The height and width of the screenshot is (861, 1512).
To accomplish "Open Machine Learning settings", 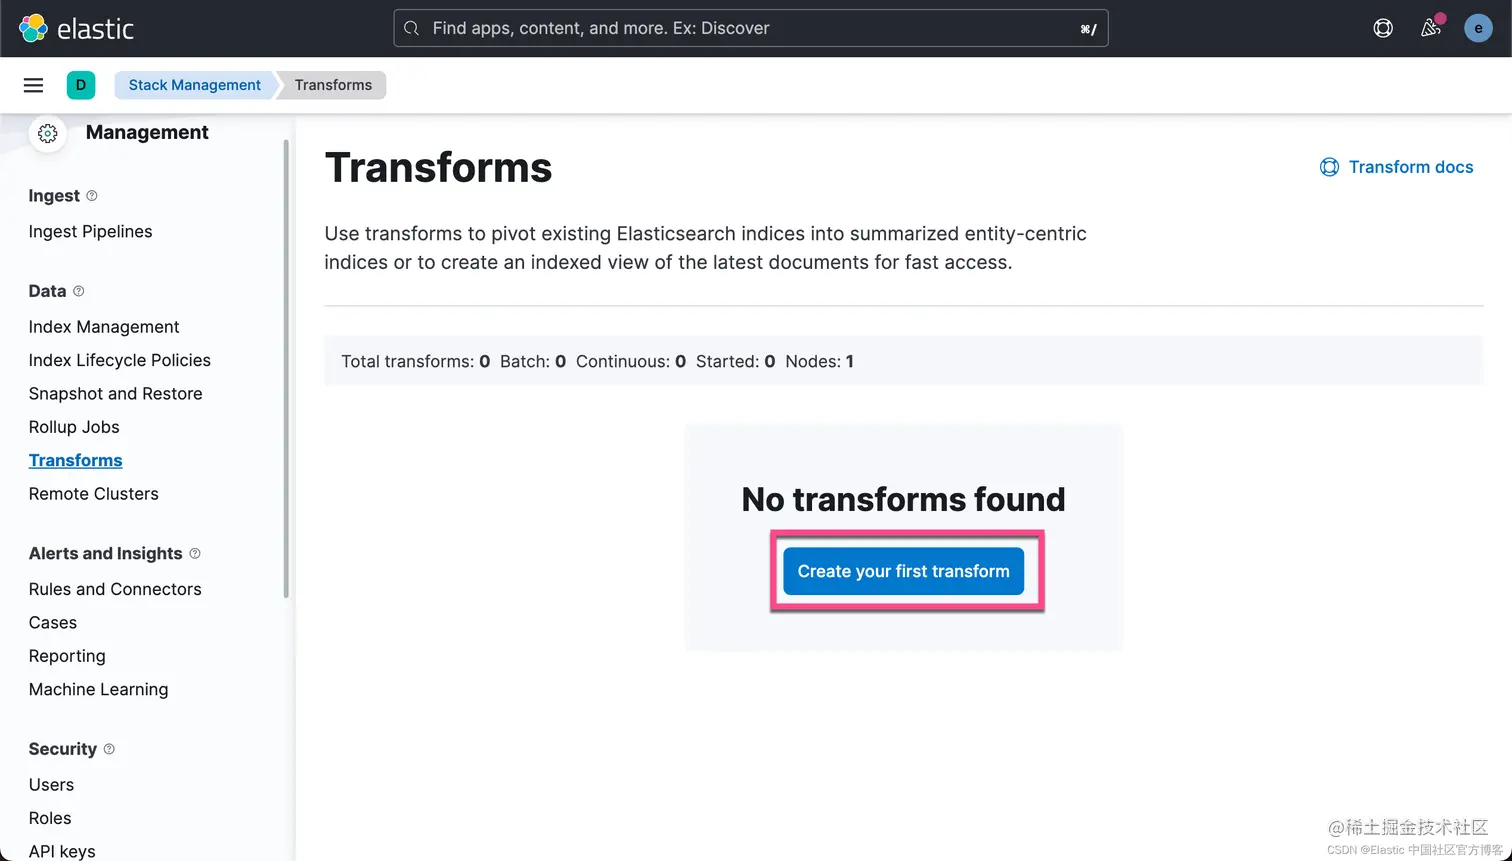I will (98, 689).
